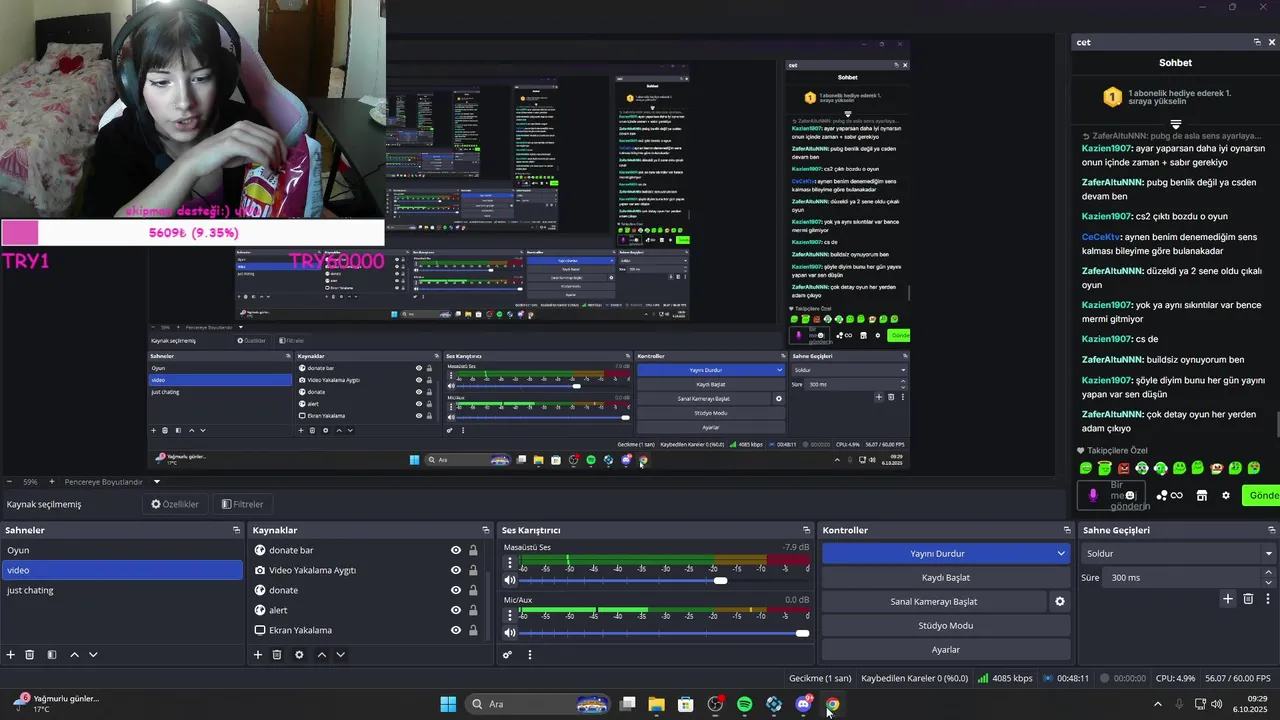Increase Süre duration with up arrow

(x=1269, y=573)
